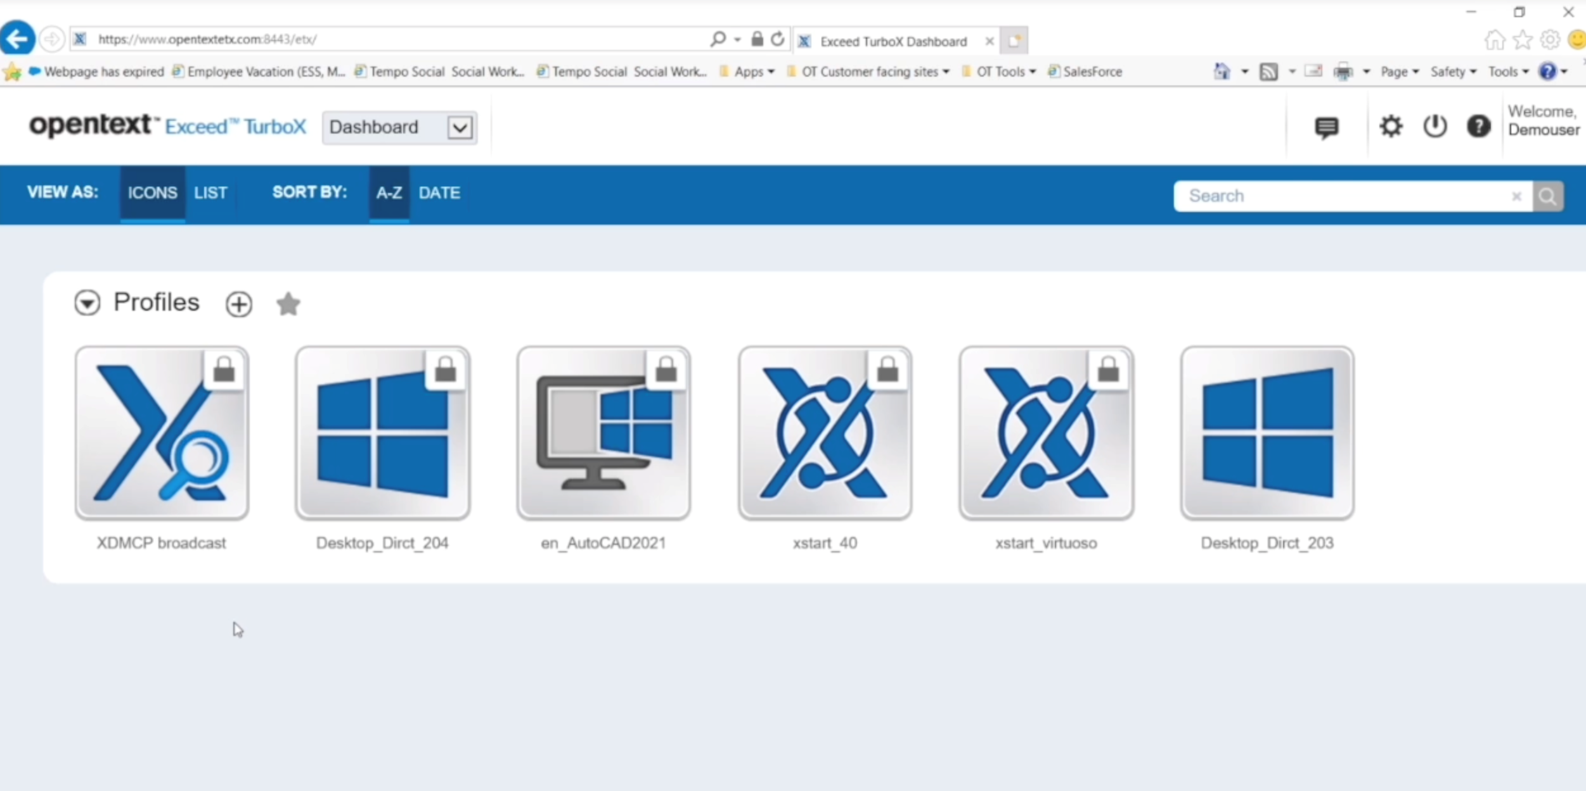Viewport: 1586px width, 791px height.
Task: Open the Safety menu
Action: click(x=1453, y=71)
